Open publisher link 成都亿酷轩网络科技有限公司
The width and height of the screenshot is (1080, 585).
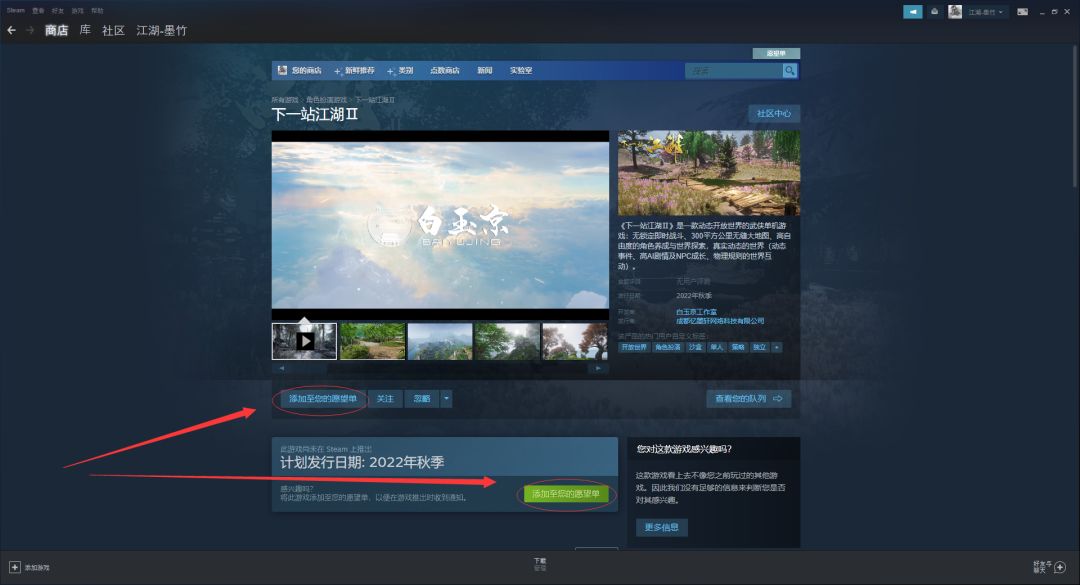point(720,320)
